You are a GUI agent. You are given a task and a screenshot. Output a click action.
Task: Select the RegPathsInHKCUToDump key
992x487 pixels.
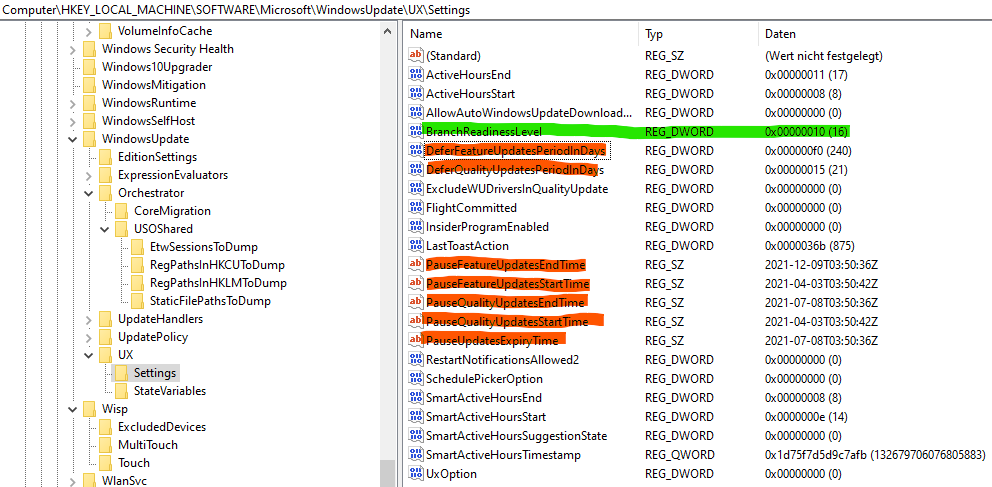(217, 265)
